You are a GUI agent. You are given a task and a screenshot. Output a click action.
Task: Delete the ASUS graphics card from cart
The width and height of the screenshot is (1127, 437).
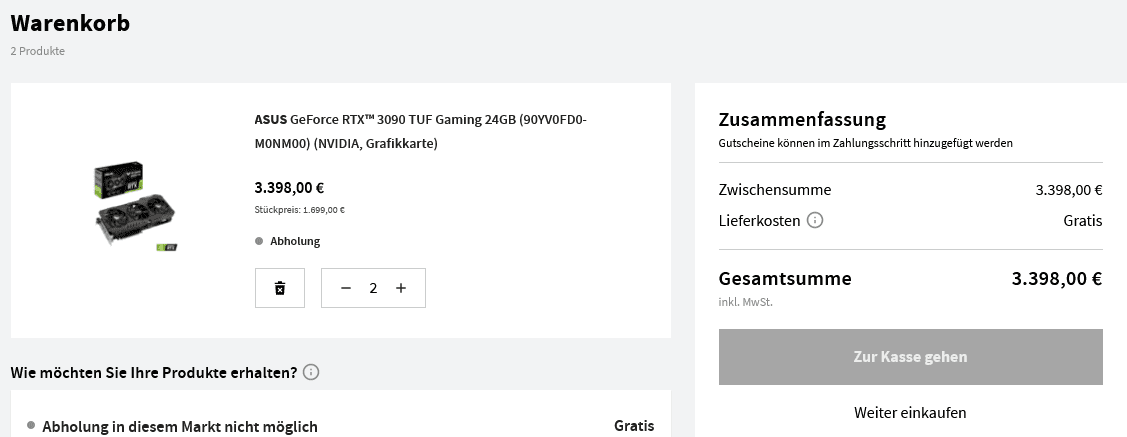(x=280, y=288)
